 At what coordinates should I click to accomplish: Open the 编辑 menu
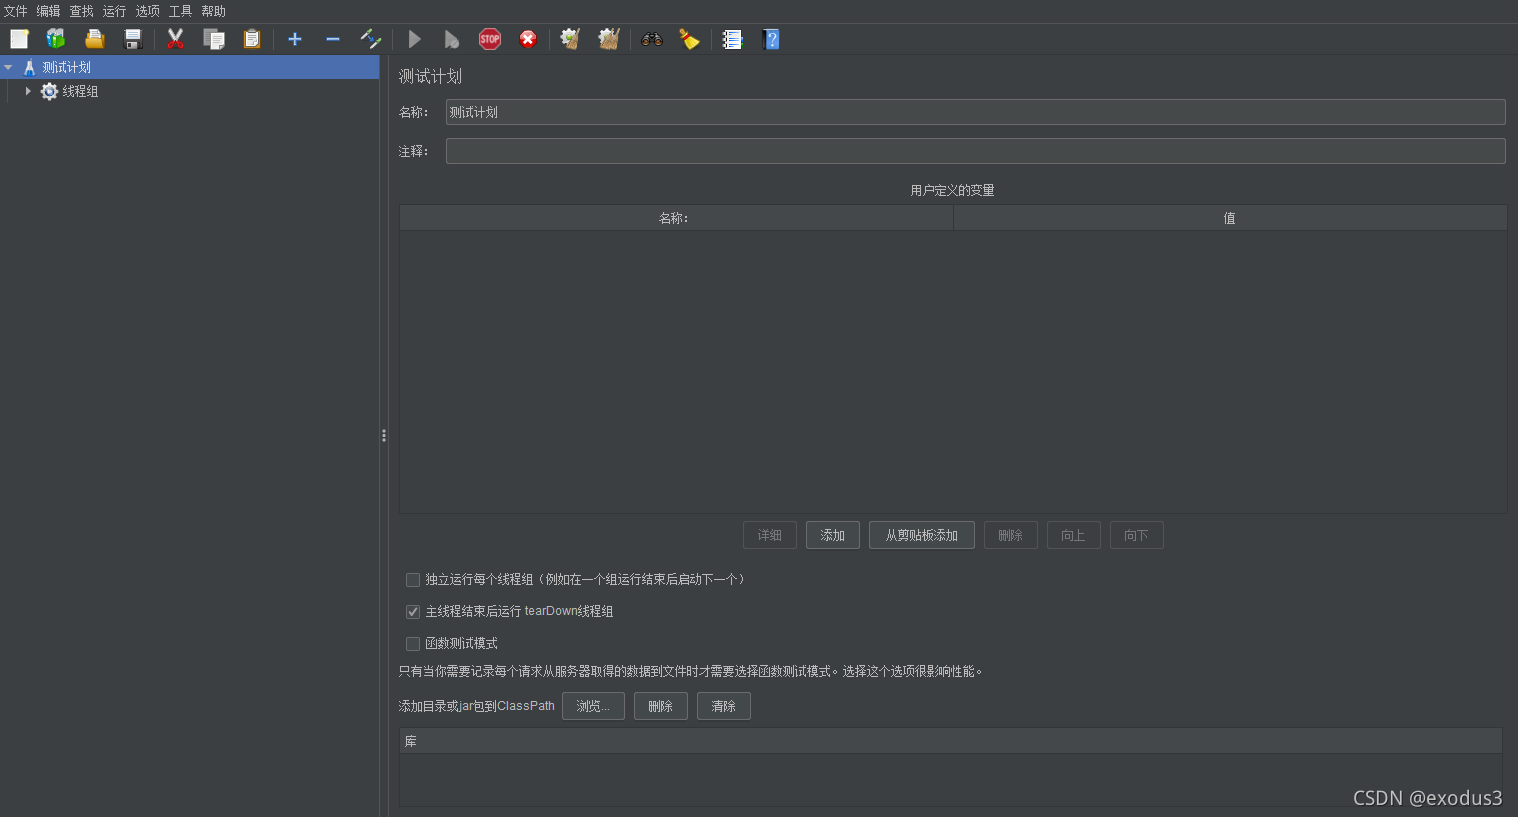(x=49, y=11)
